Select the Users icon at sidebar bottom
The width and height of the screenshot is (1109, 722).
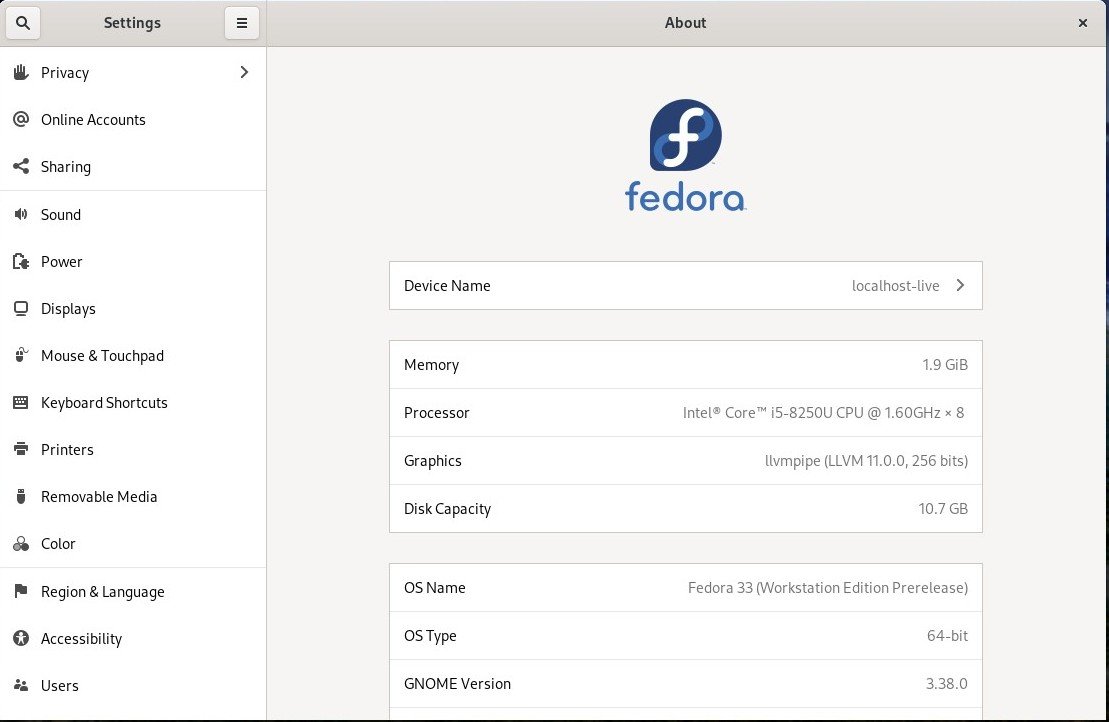click(x=21, y=685)
